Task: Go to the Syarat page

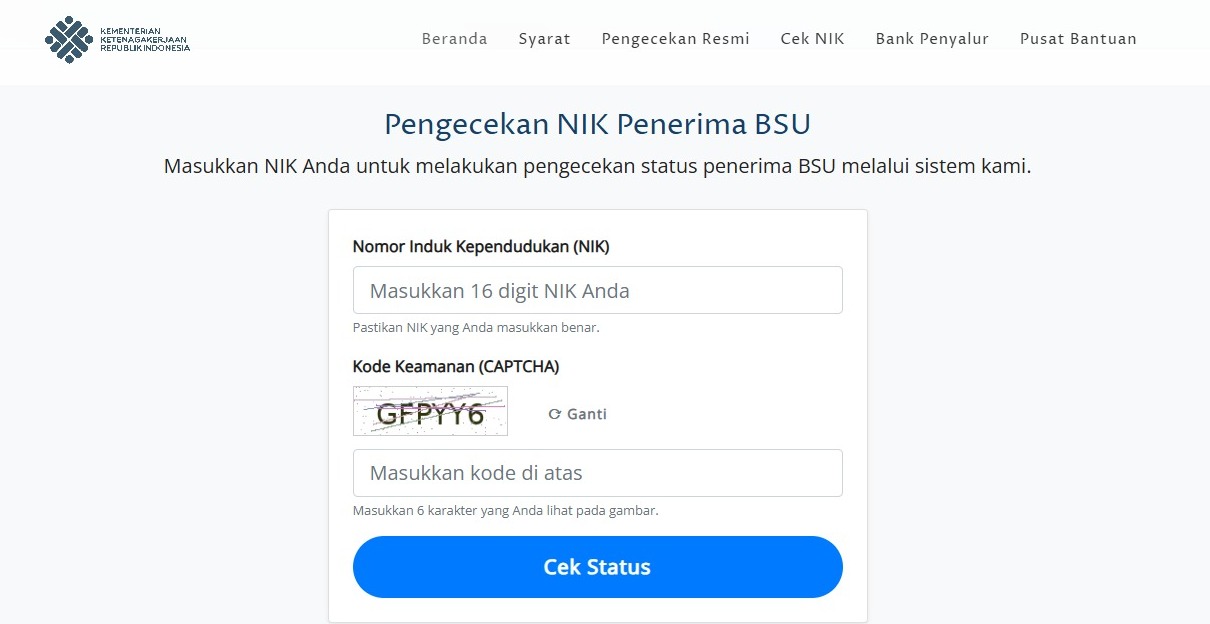Action: pos(544,39)
